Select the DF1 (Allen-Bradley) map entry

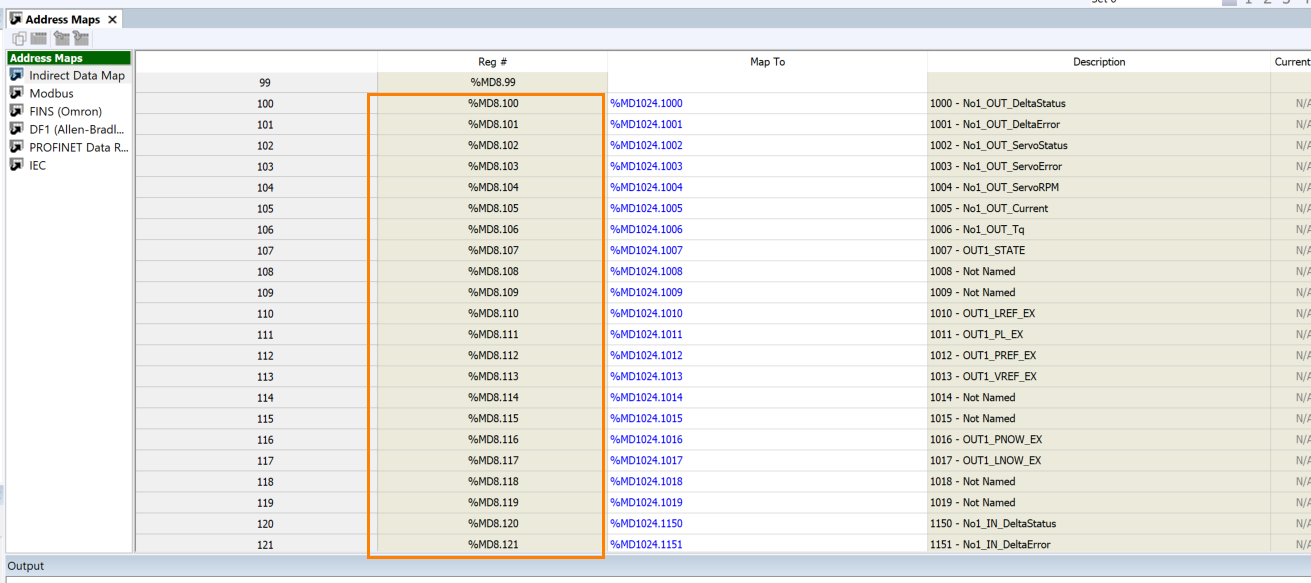click(x=78, y=129)
